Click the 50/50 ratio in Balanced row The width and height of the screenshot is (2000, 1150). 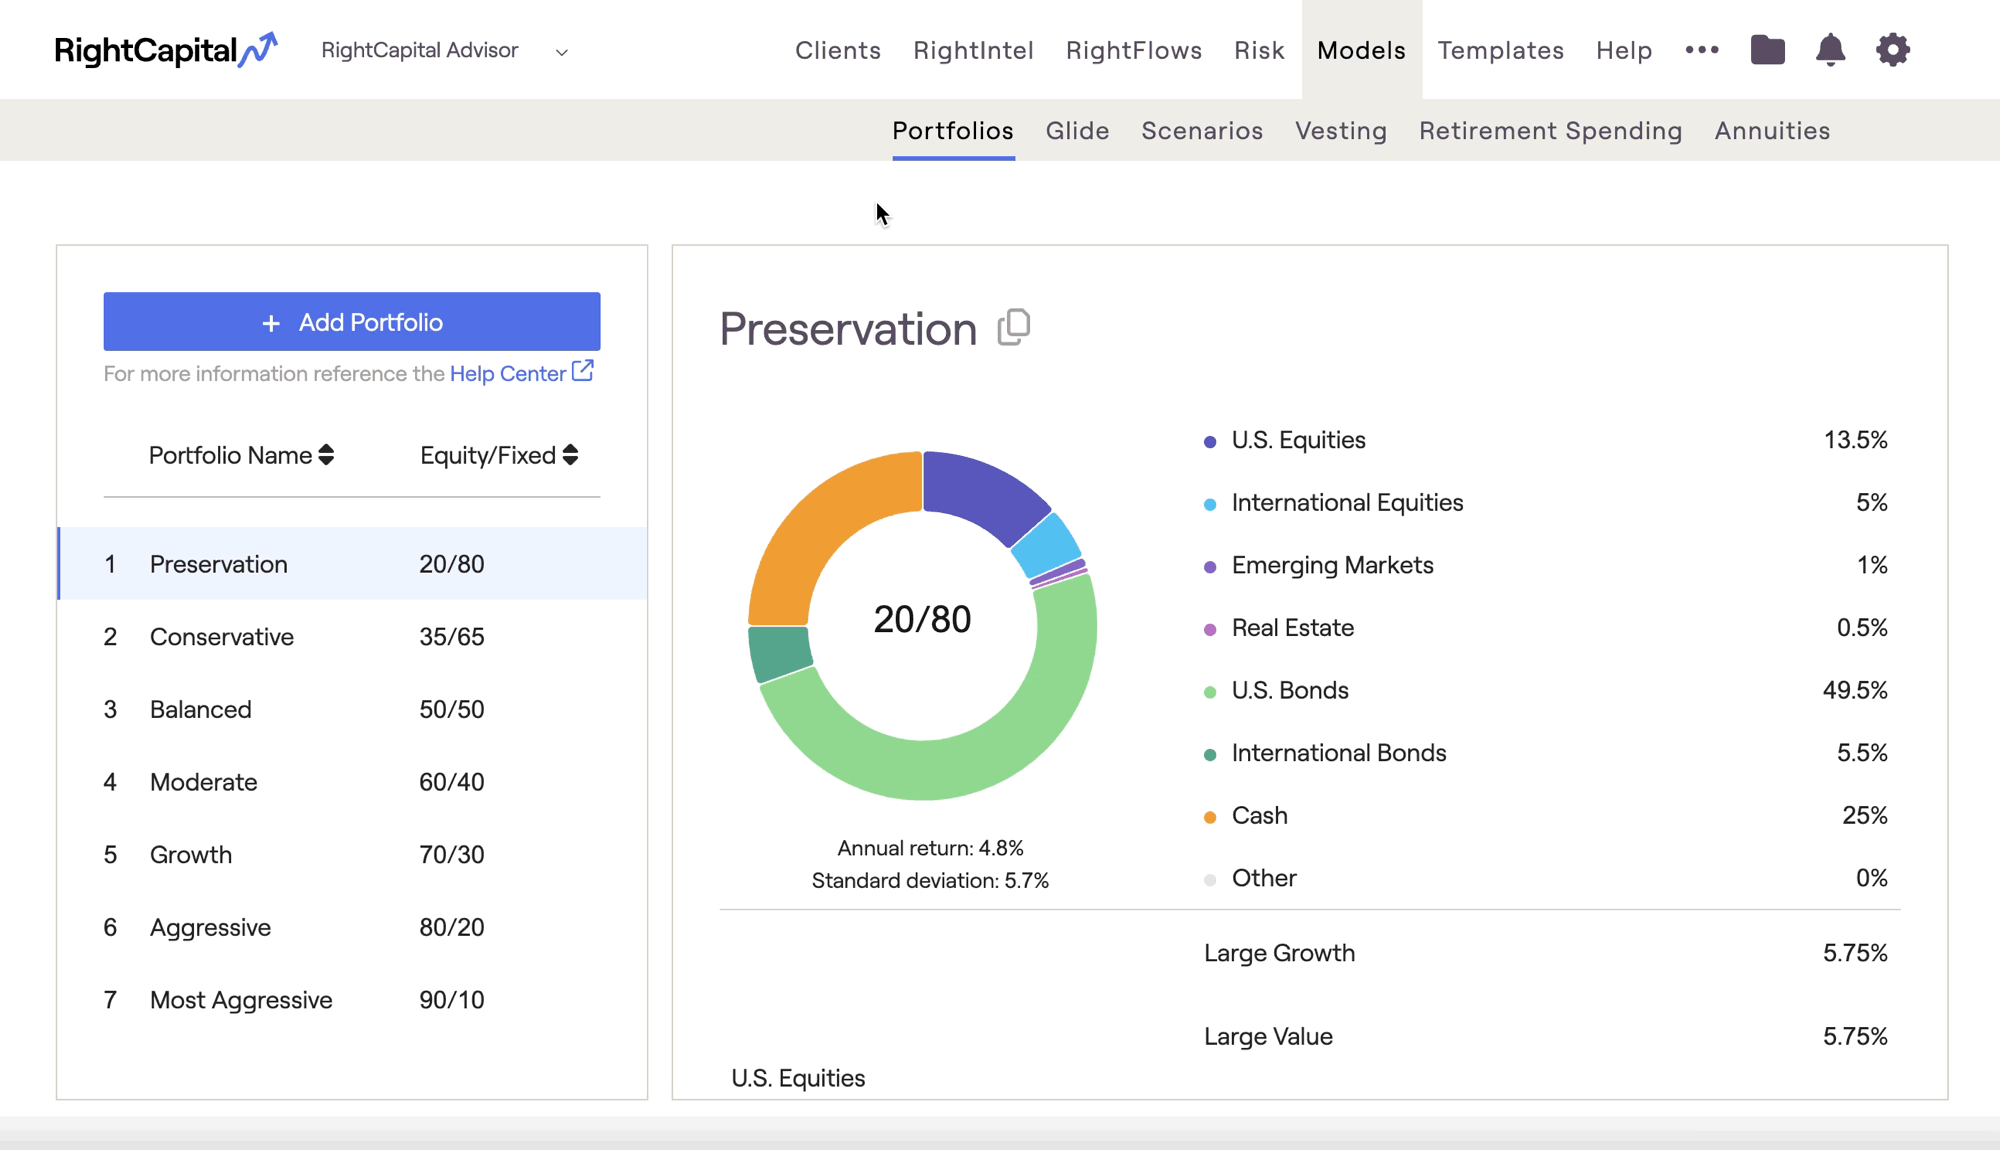coord(452,709)
